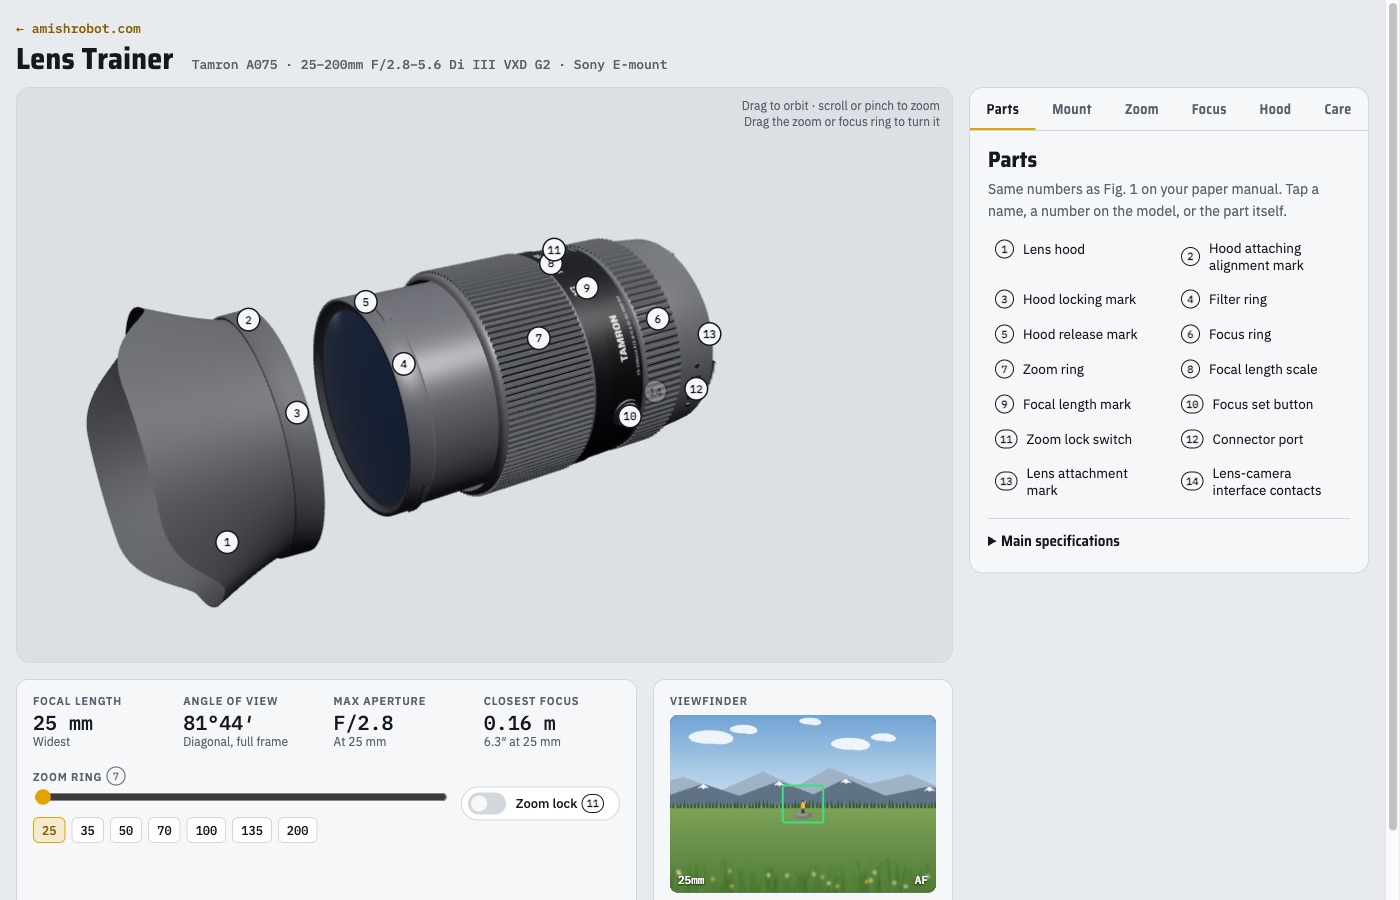
Task: Choose the 50 focal length preset
Action: pyautogui.click(x=126, y=830)
